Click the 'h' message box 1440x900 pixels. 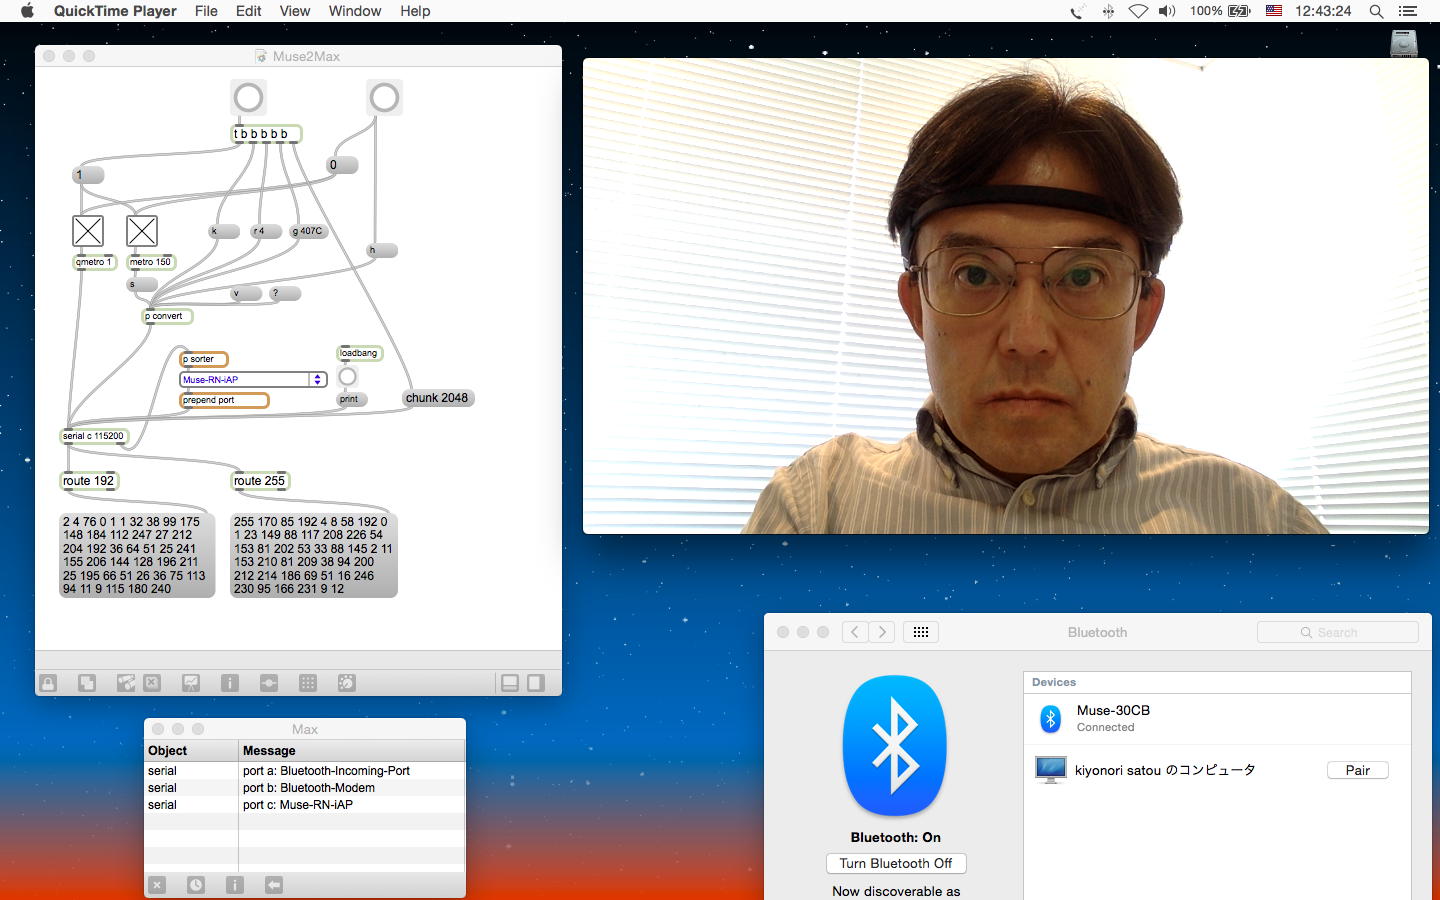382,250
